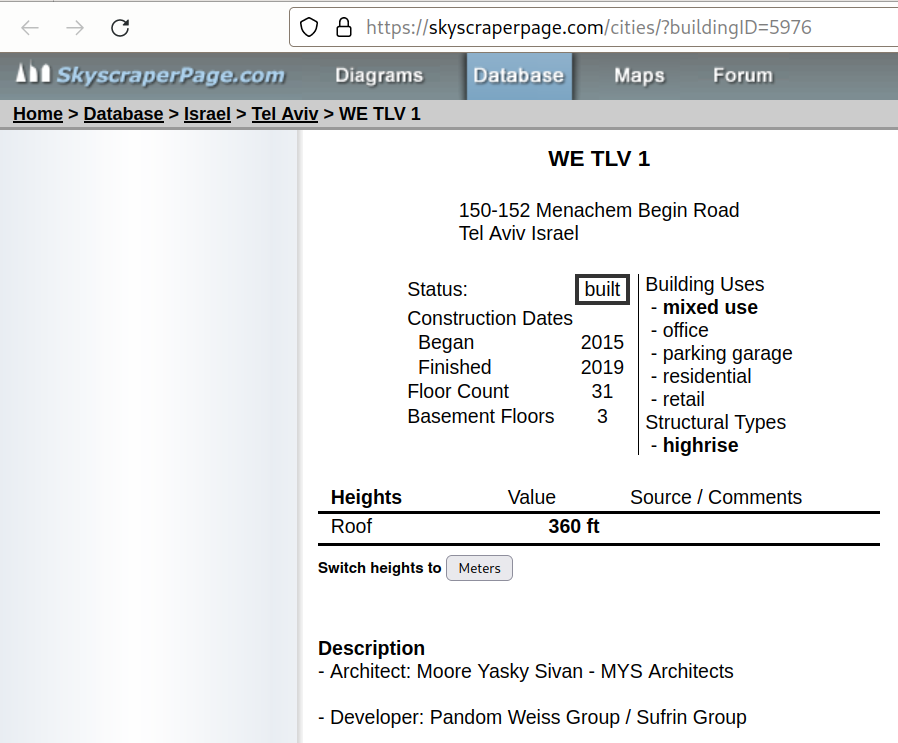Click the 'Structural Types' heading
898x743 pixels.
click(x=715, y=422)
